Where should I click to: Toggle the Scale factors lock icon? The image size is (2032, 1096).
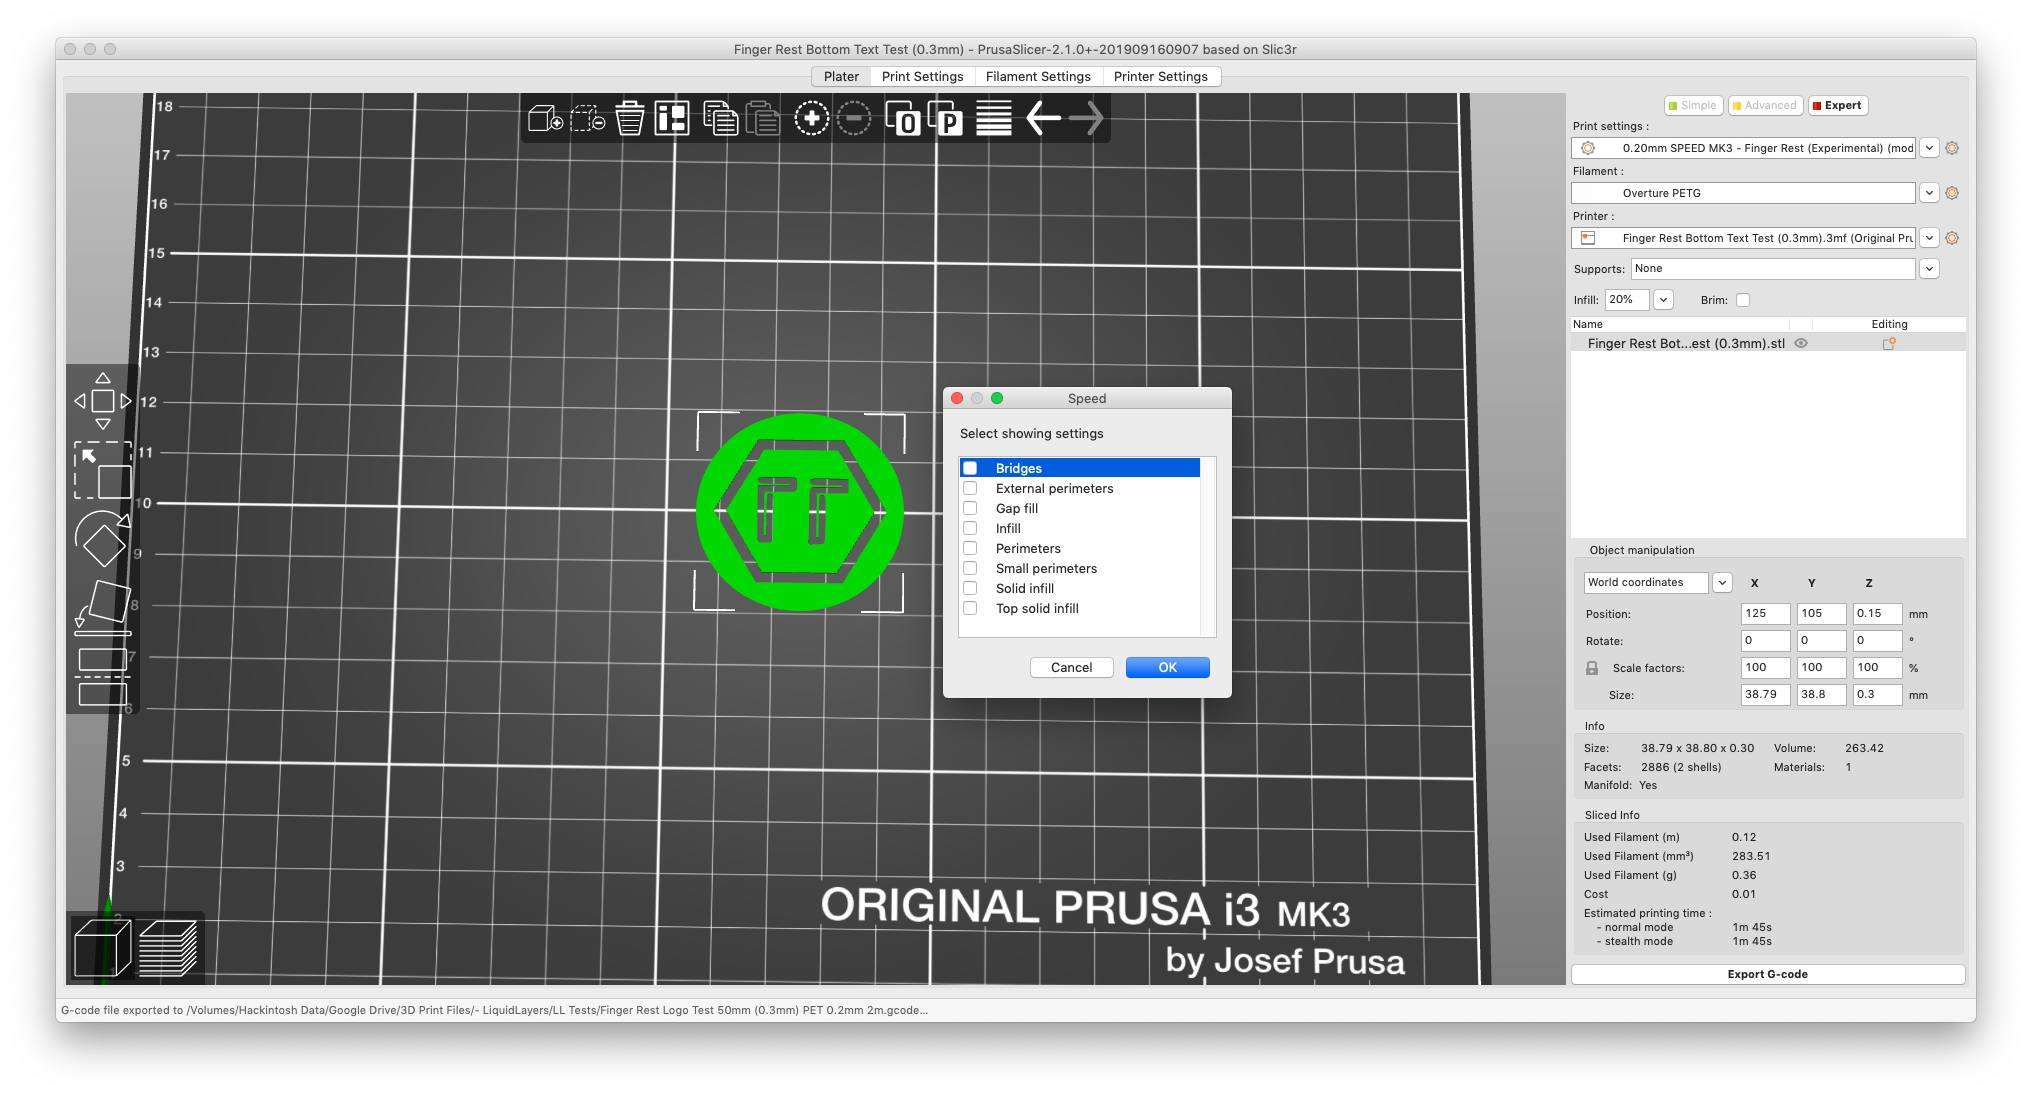point(1592,668)
